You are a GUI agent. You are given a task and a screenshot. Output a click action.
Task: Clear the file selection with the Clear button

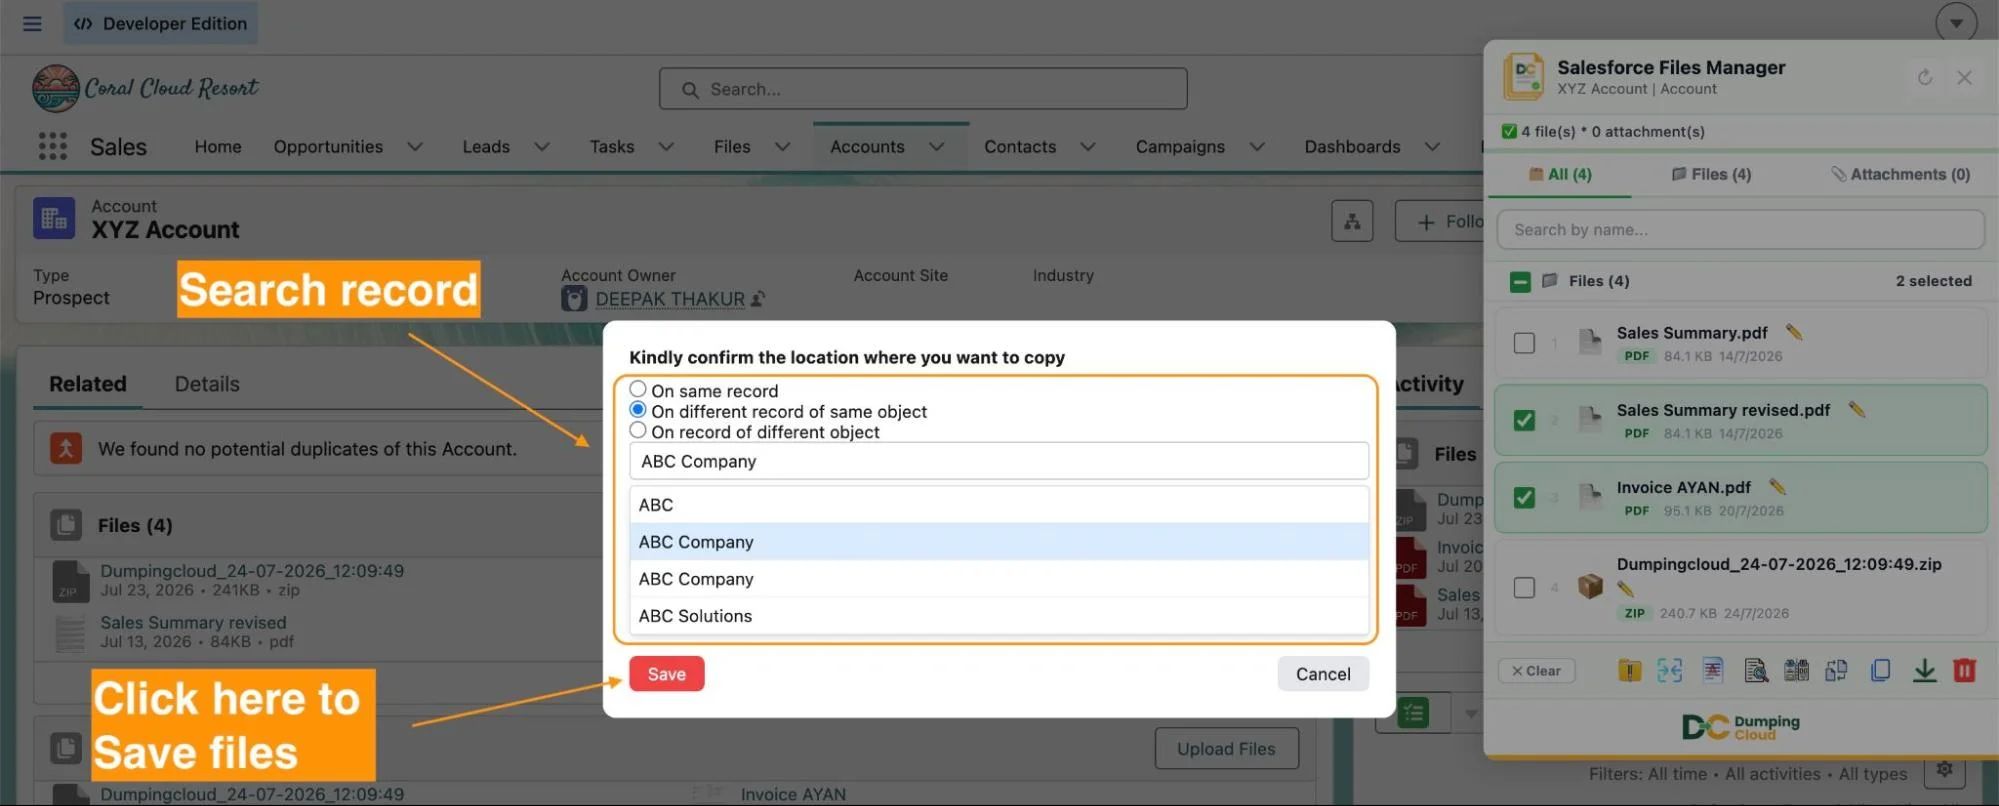tap(1536, 671)
